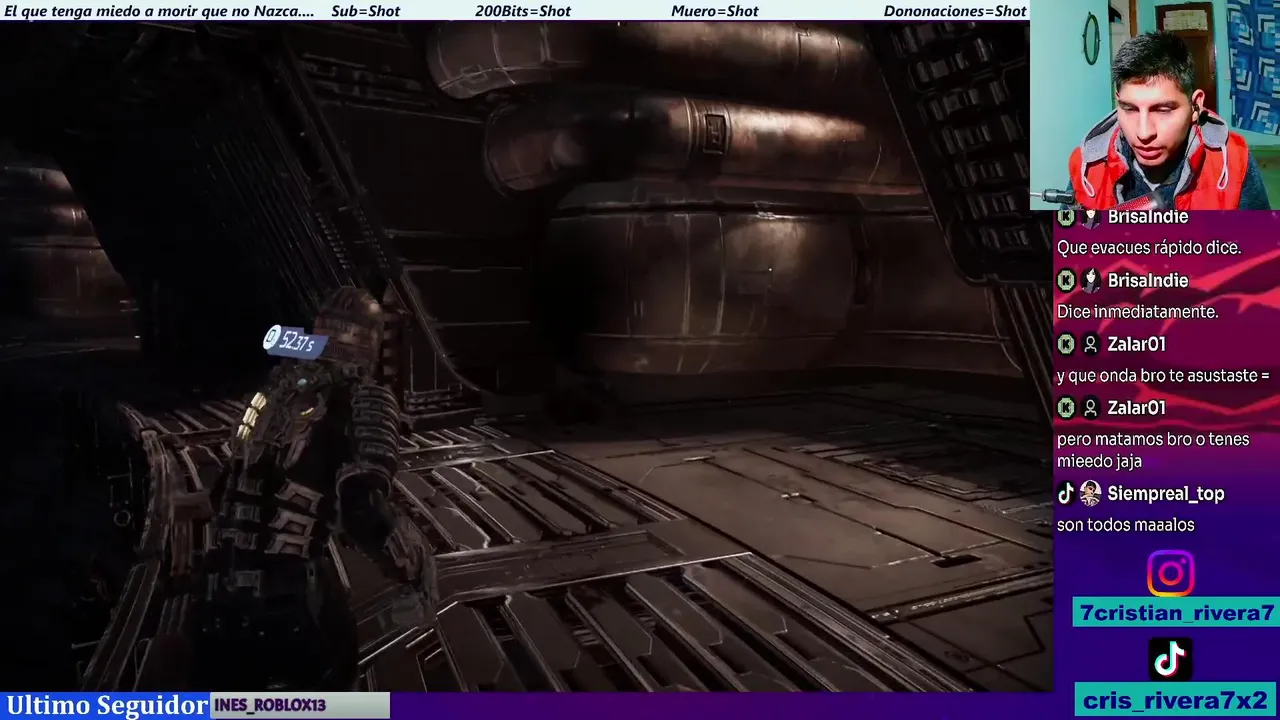Click username Zalar01 above 'pero matamos bro'
The width and height of the screenshot is (1280, 720).
coord(1137,408)
